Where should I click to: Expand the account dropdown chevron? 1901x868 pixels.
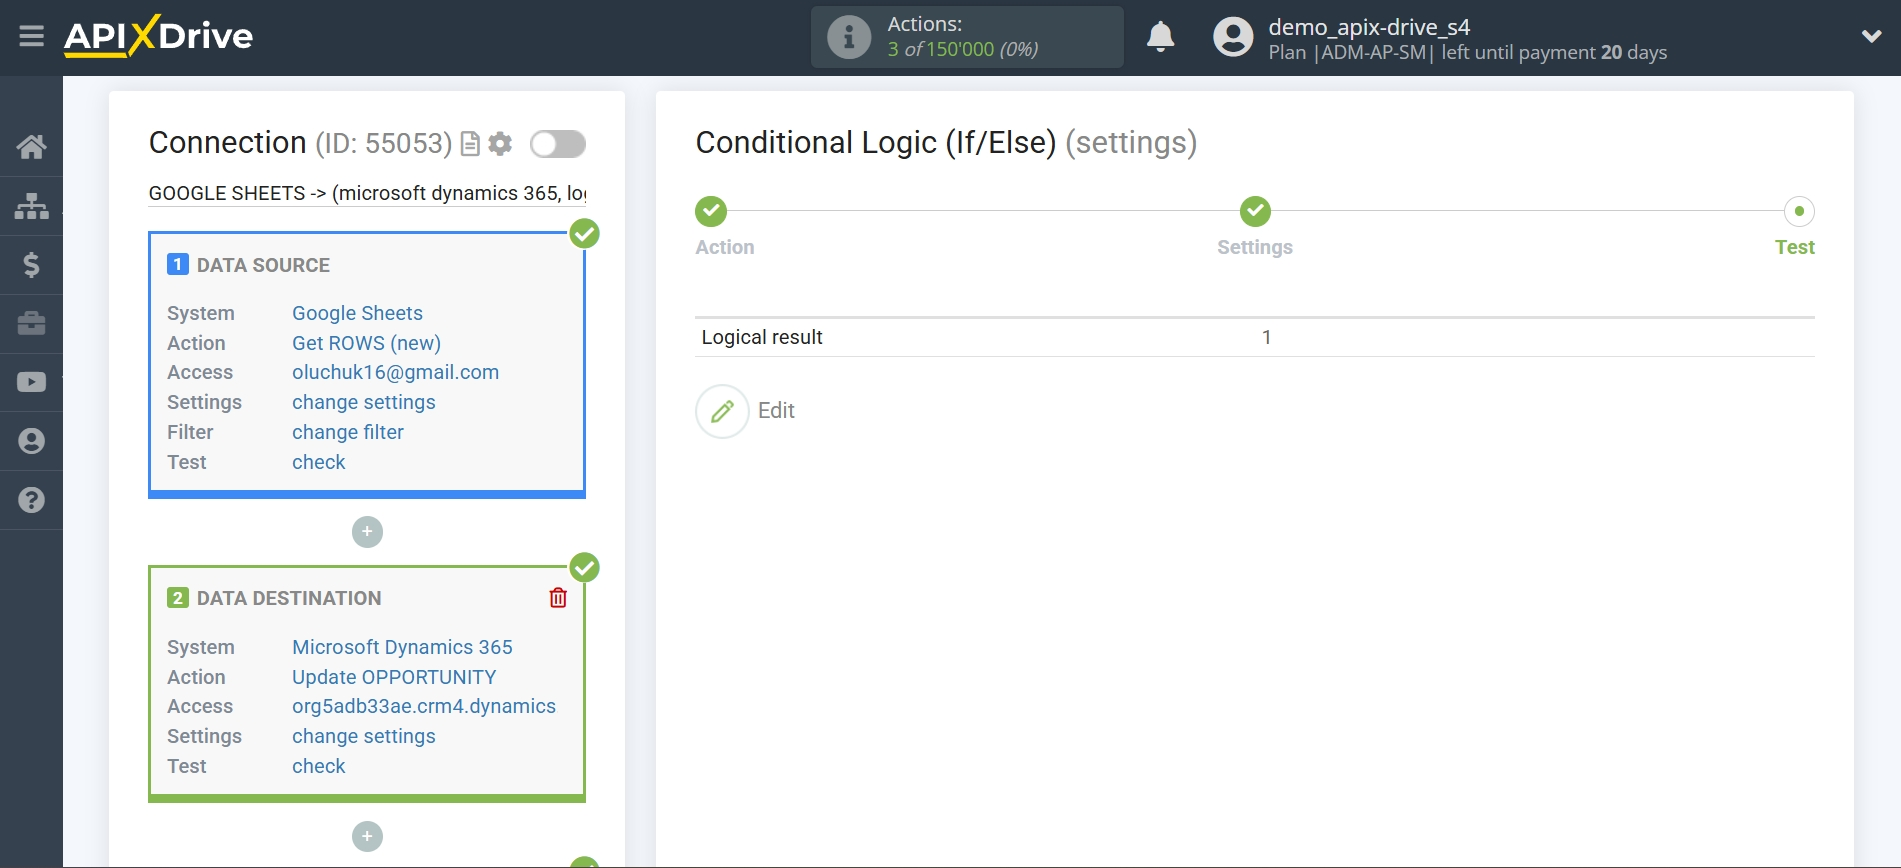pyautogui.click(x=1871, y=37)
